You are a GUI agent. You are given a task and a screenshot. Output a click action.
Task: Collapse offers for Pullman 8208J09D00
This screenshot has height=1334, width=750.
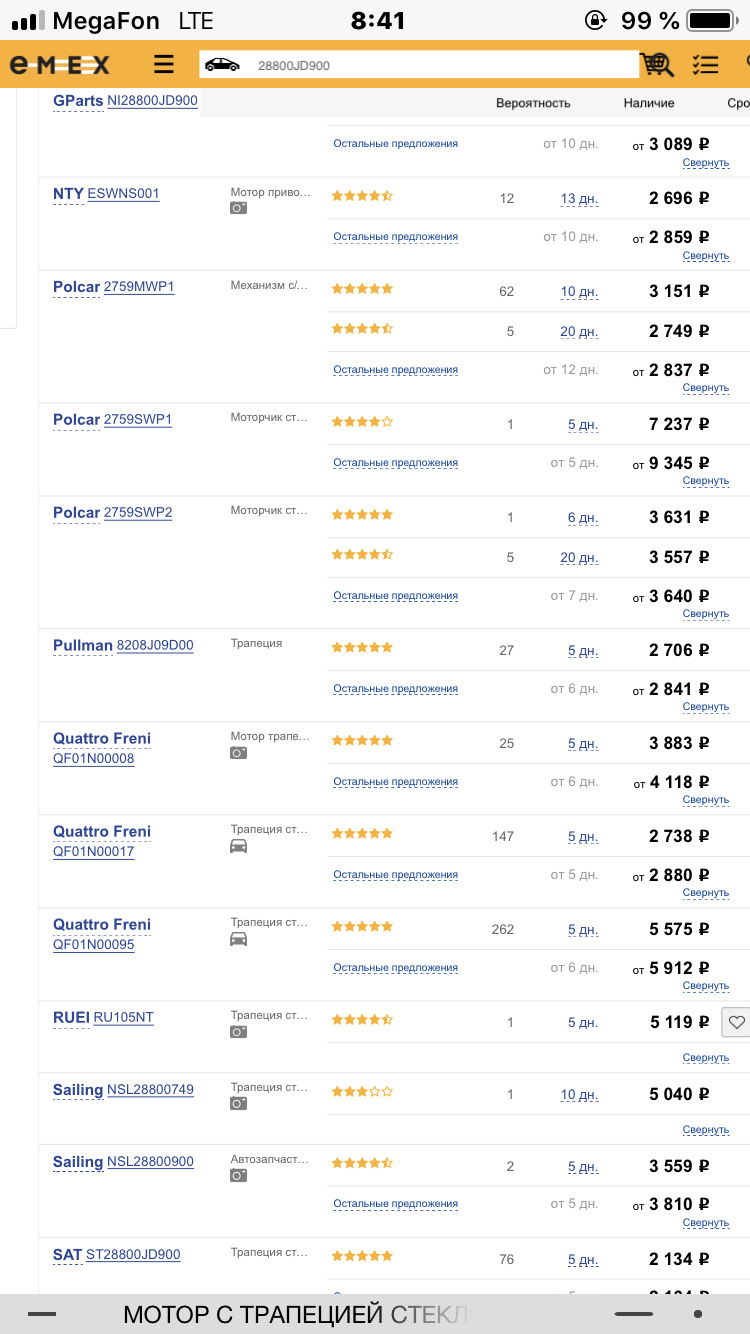(x=705, y=707)
